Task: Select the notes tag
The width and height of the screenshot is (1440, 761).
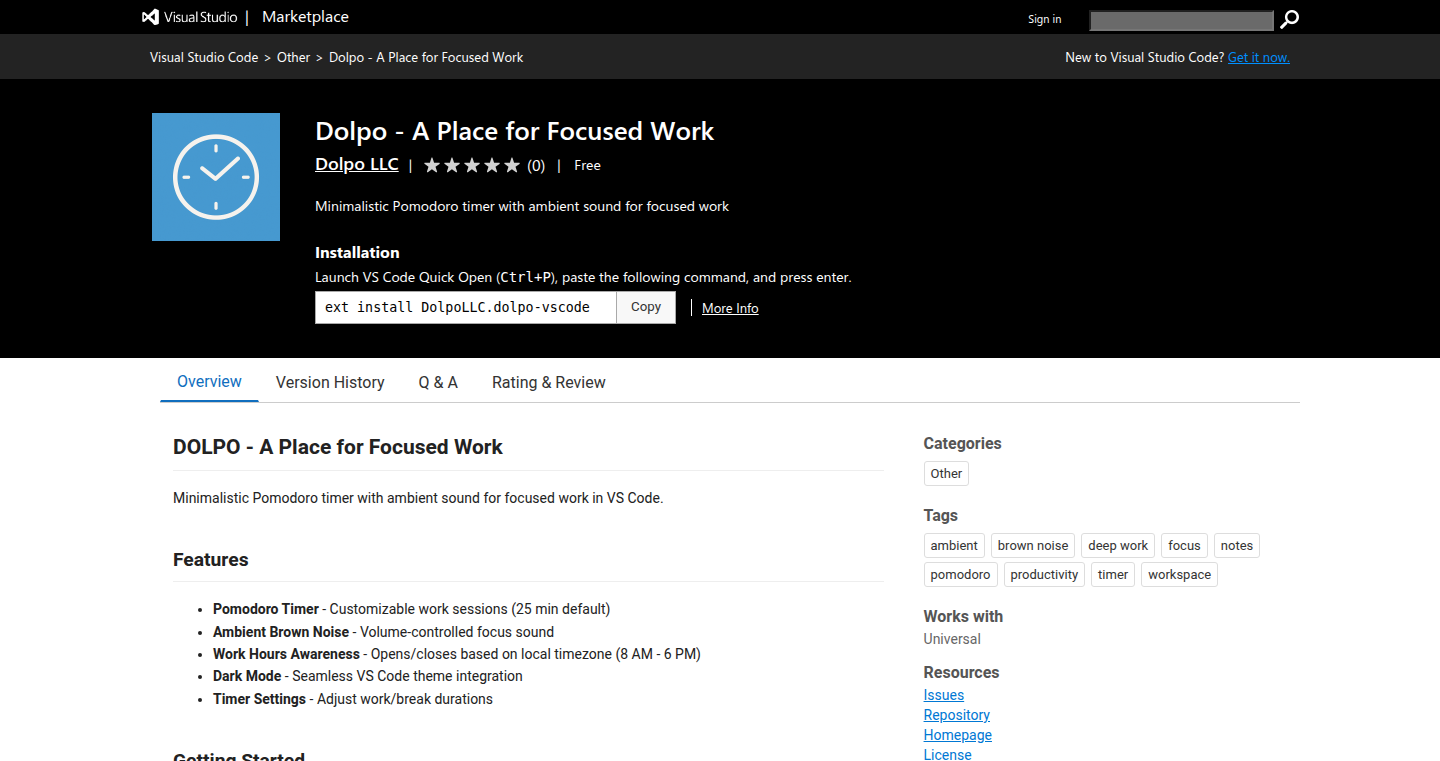Action: pos(1237,546)
